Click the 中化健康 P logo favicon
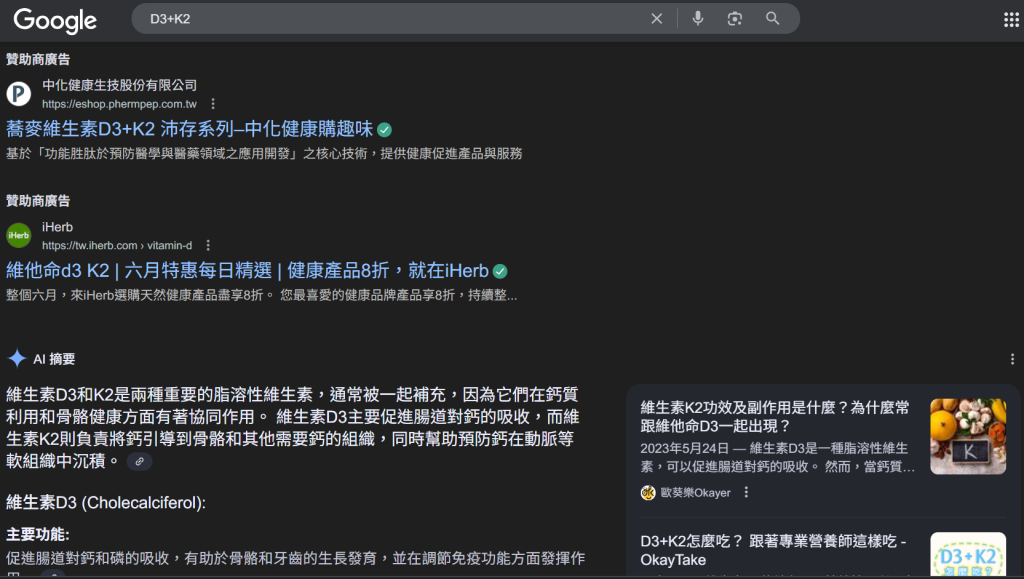This screenshot has height=579, width=1024. click(18, 93)
